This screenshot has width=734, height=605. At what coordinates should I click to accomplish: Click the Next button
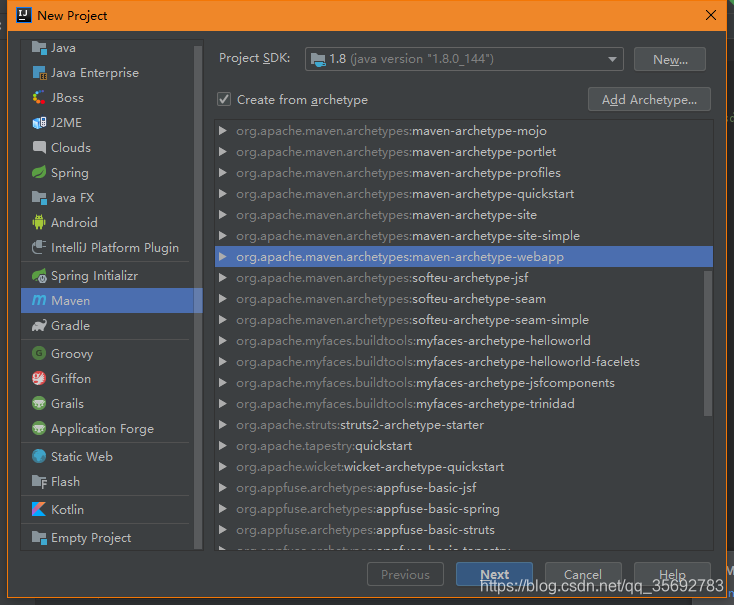point(494,574)
